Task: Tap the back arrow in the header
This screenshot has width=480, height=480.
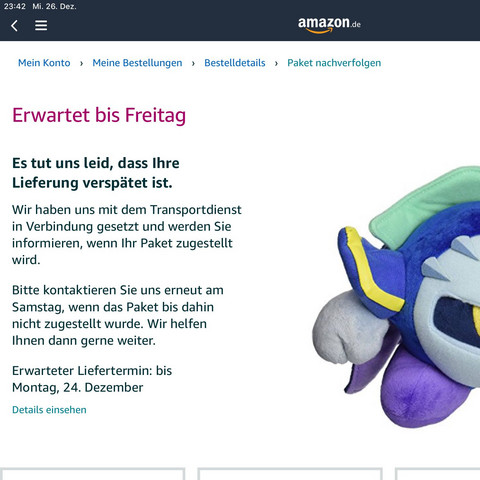Action: point(14,26)
